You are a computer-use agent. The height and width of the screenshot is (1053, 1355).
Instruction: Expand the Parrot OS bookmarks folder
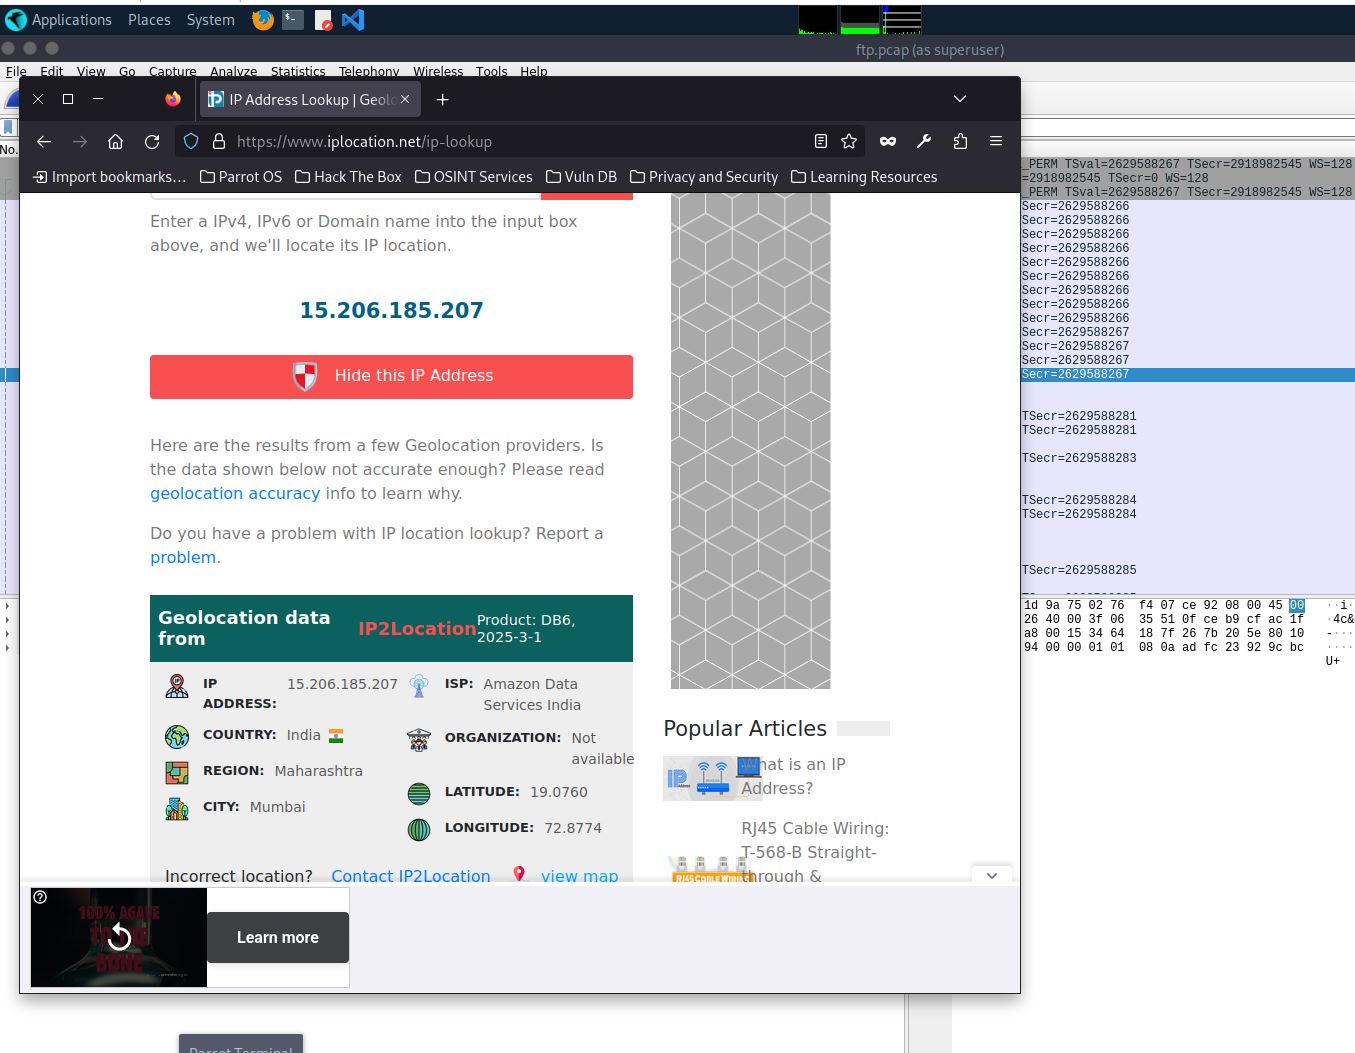(x=241, y=177)
